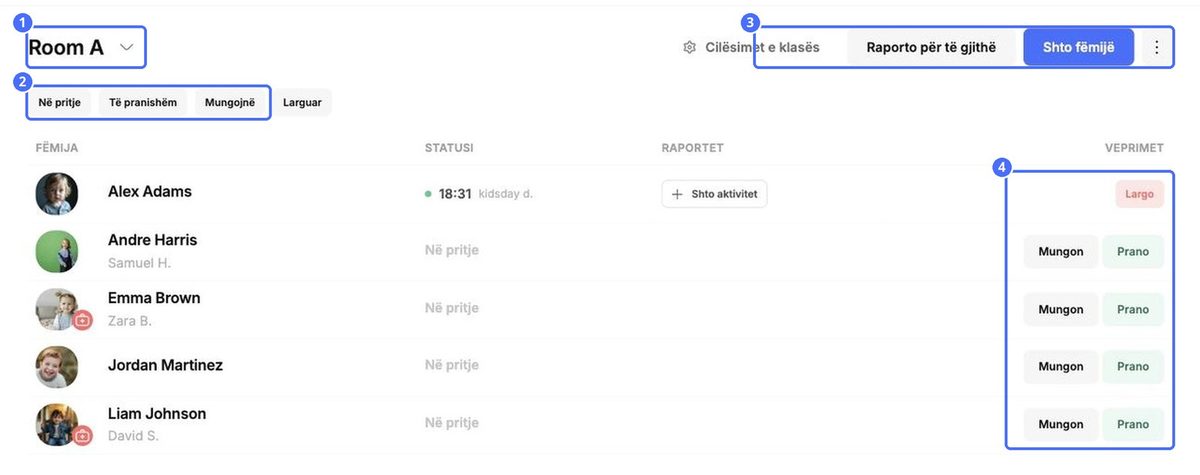Mark Jordan Martinez as Mungon
The width and height of the screenshot is (1200, 475).
[1061, 367]
